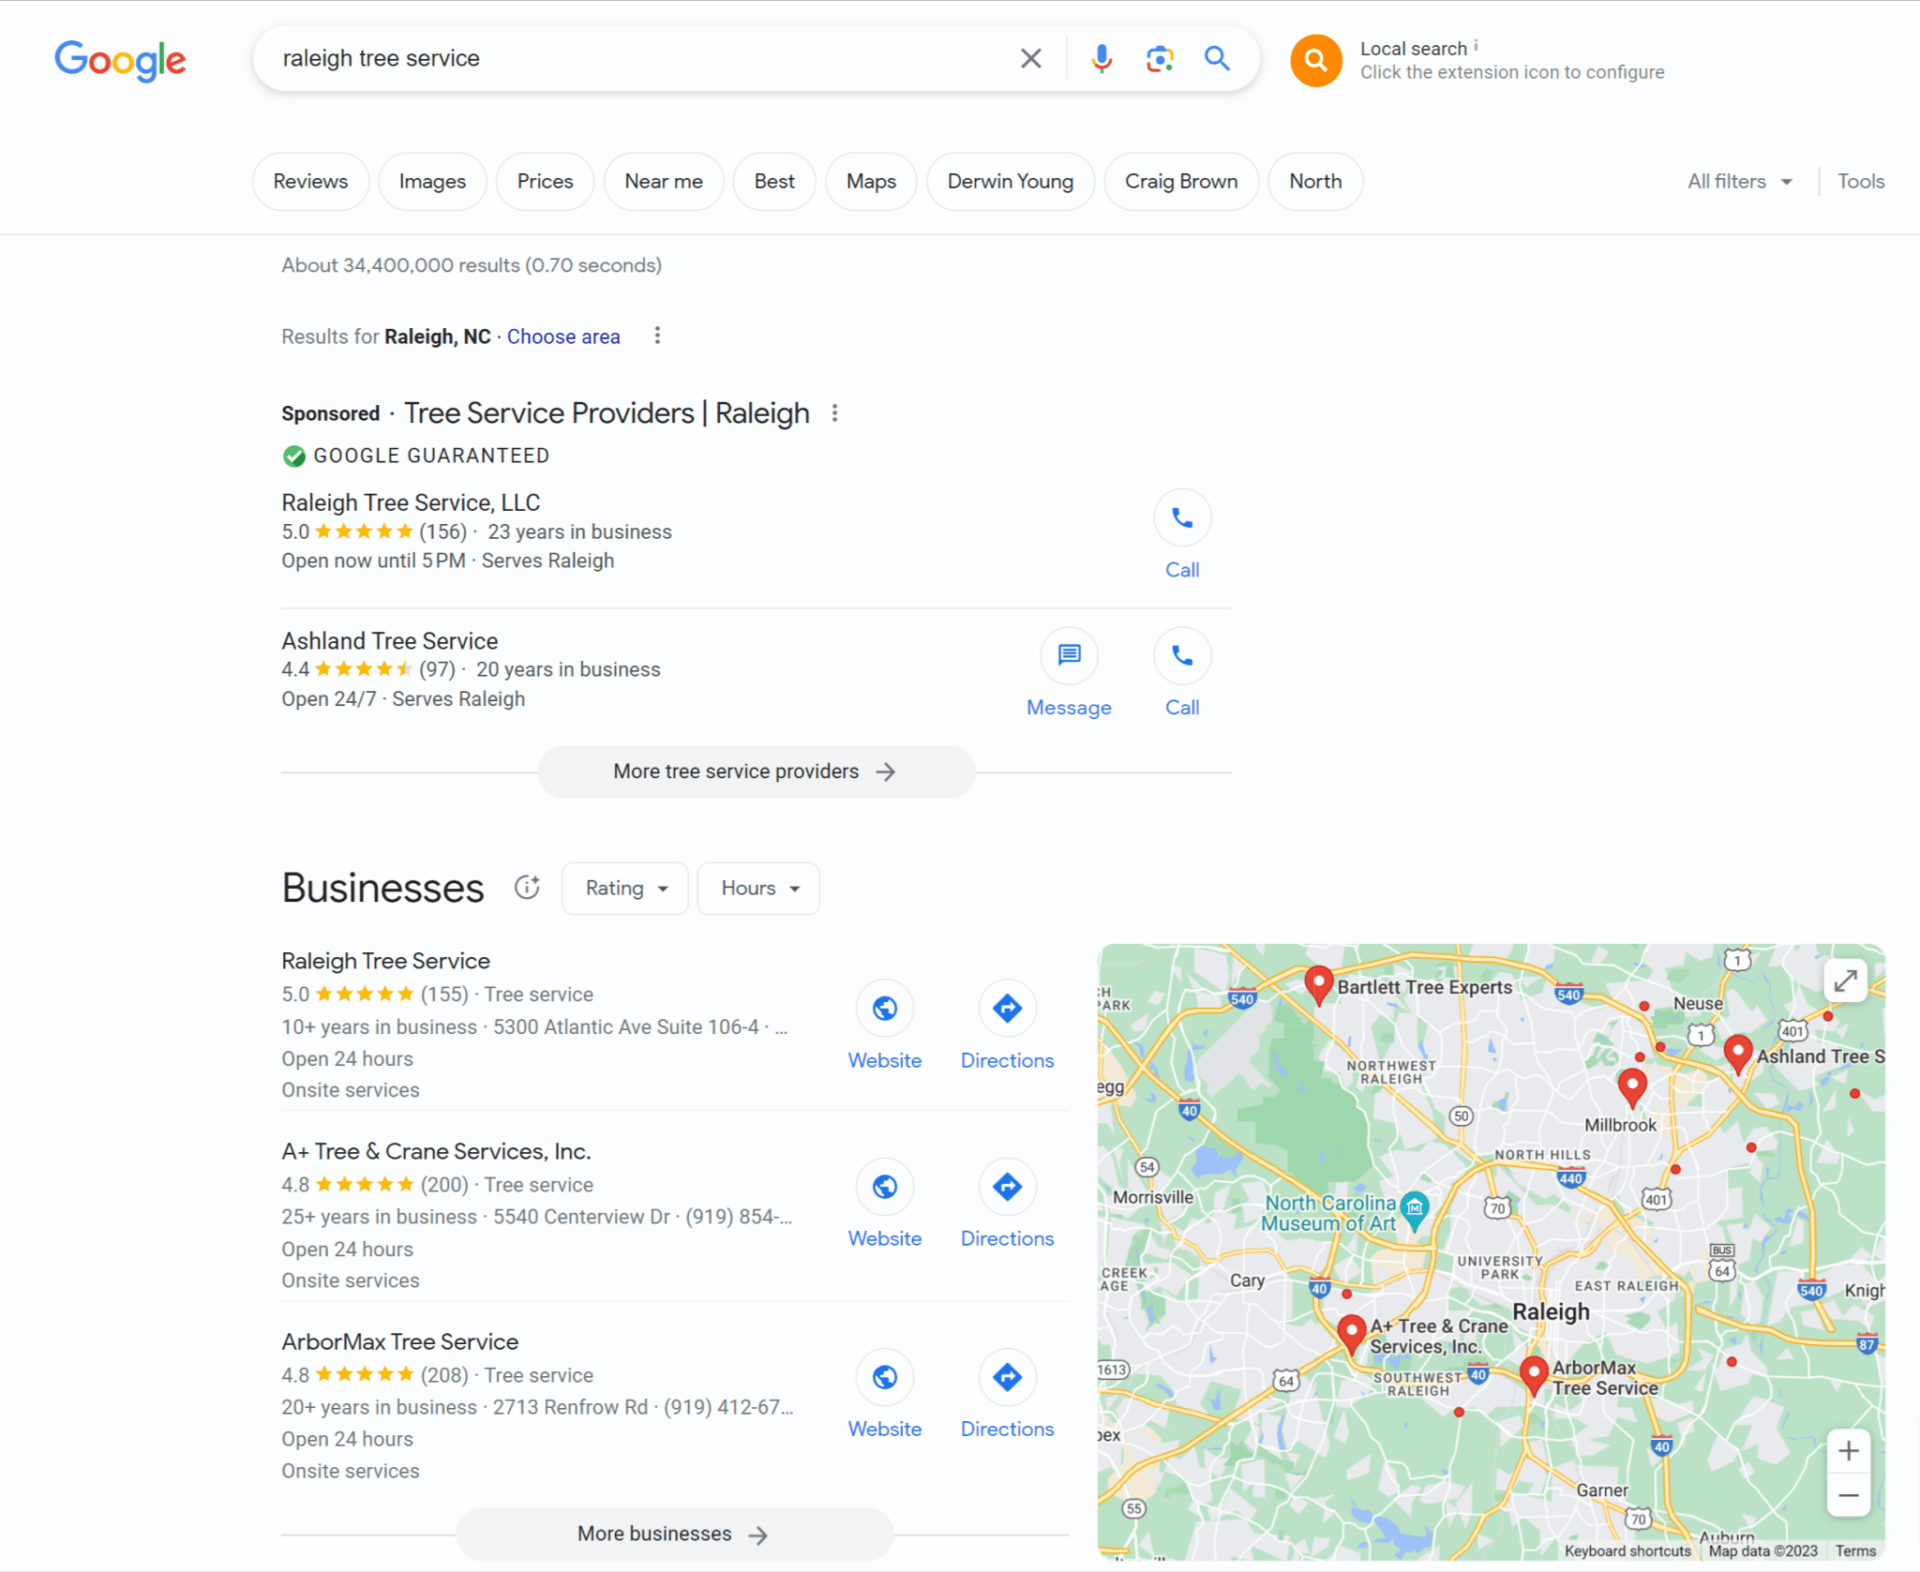Click the More businesses button

click(x=673, y=1533)
